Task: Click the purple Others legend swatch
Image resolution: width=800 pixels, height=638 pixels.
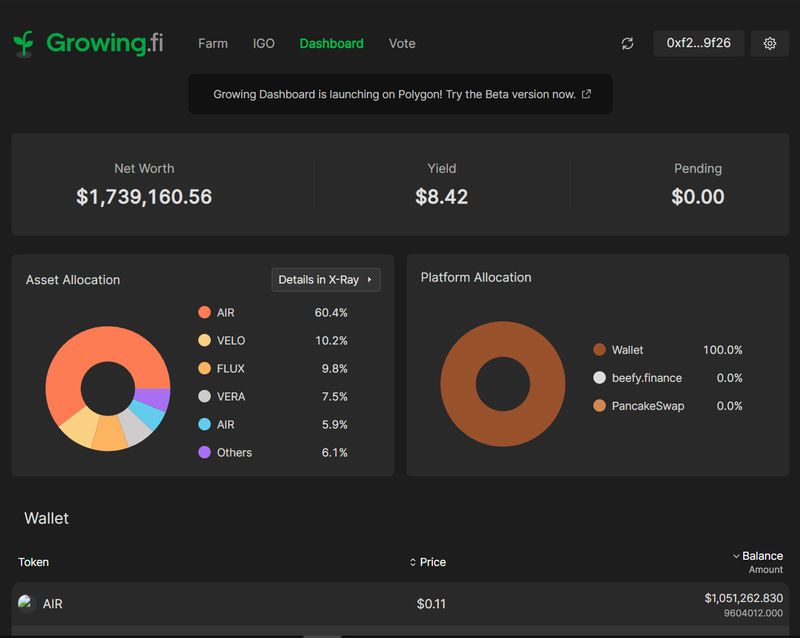Action: (x=205, y=453)
